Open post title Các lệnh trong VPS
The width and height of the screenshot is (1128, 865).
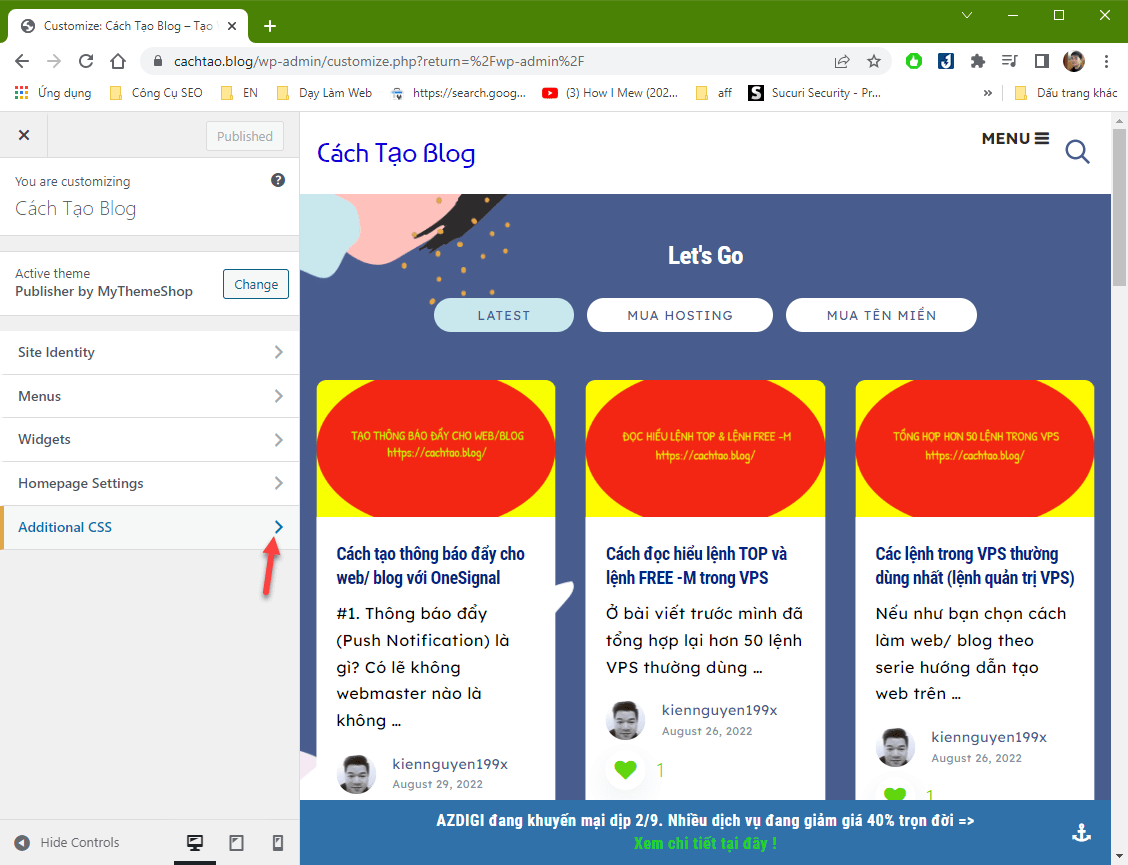click(975, 566)
